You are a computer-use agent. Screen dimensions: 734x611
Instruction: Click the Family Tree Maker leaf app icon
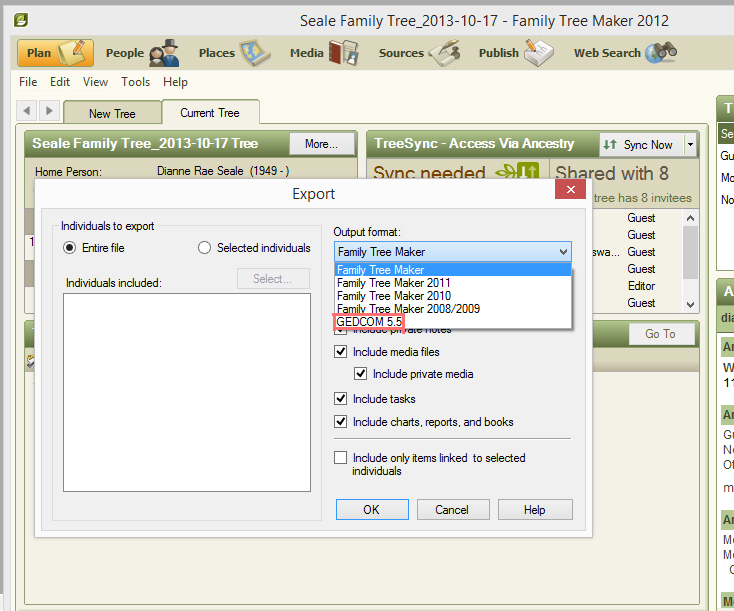(21, 20)
